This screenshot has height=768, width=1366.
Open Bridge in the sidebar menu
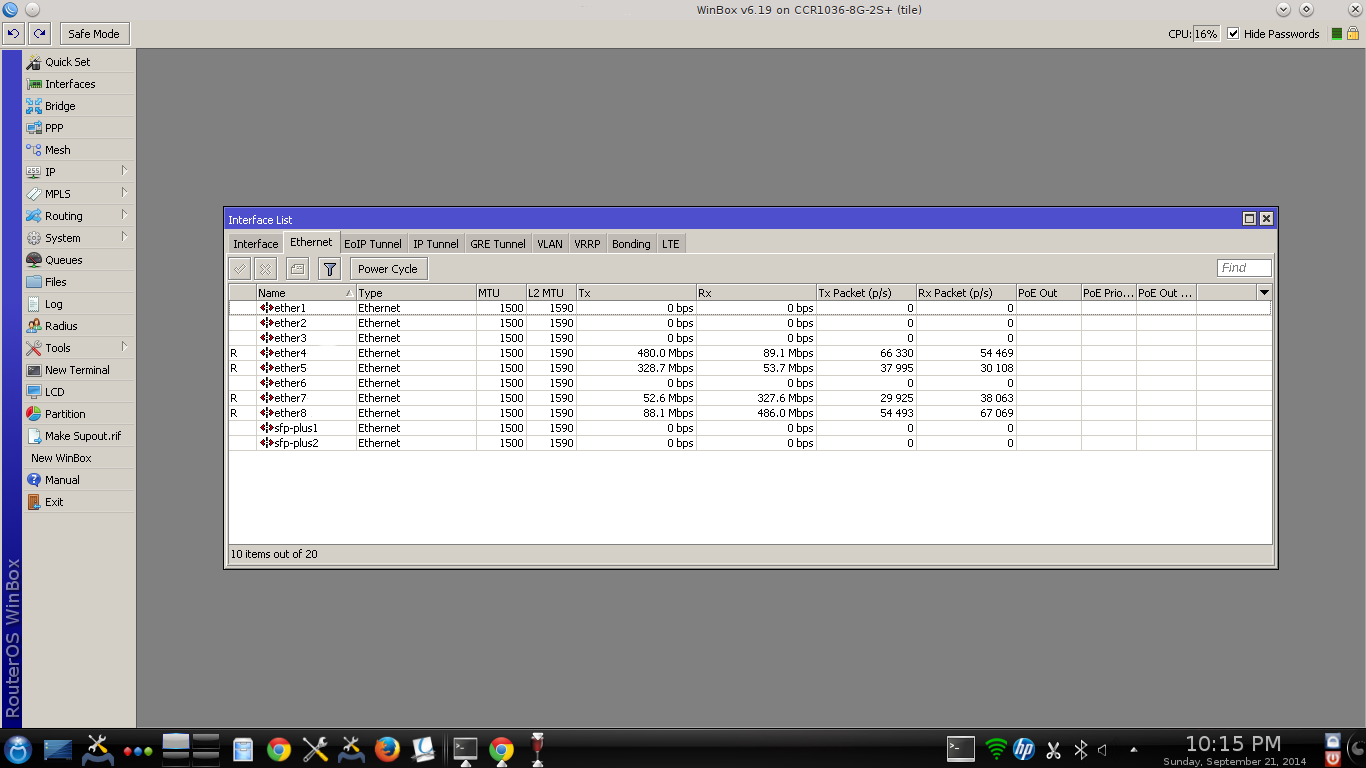click(59, 106)
